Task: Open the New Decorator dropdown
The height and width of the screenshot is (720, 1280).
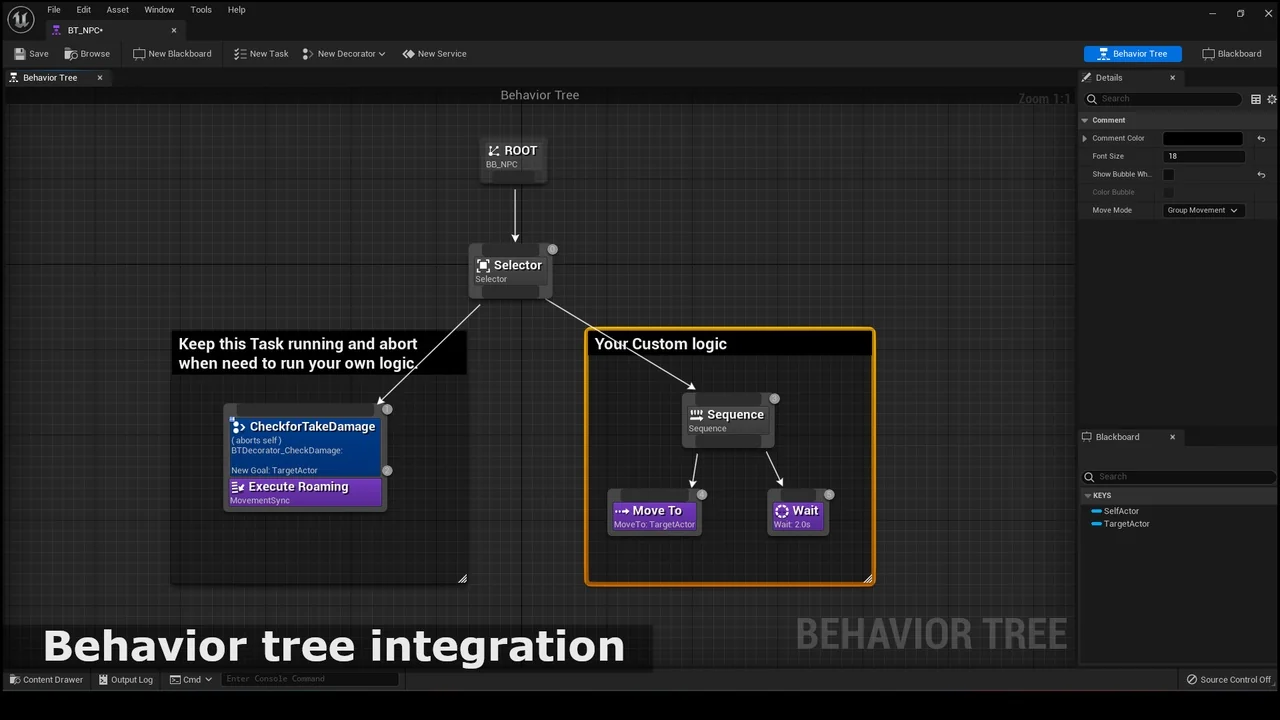Action: click(x=344, y=54)
